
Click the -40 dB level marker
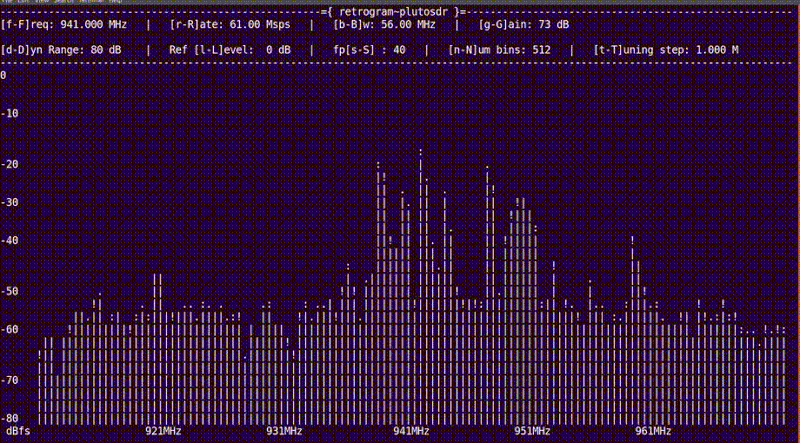click(10, 240)
